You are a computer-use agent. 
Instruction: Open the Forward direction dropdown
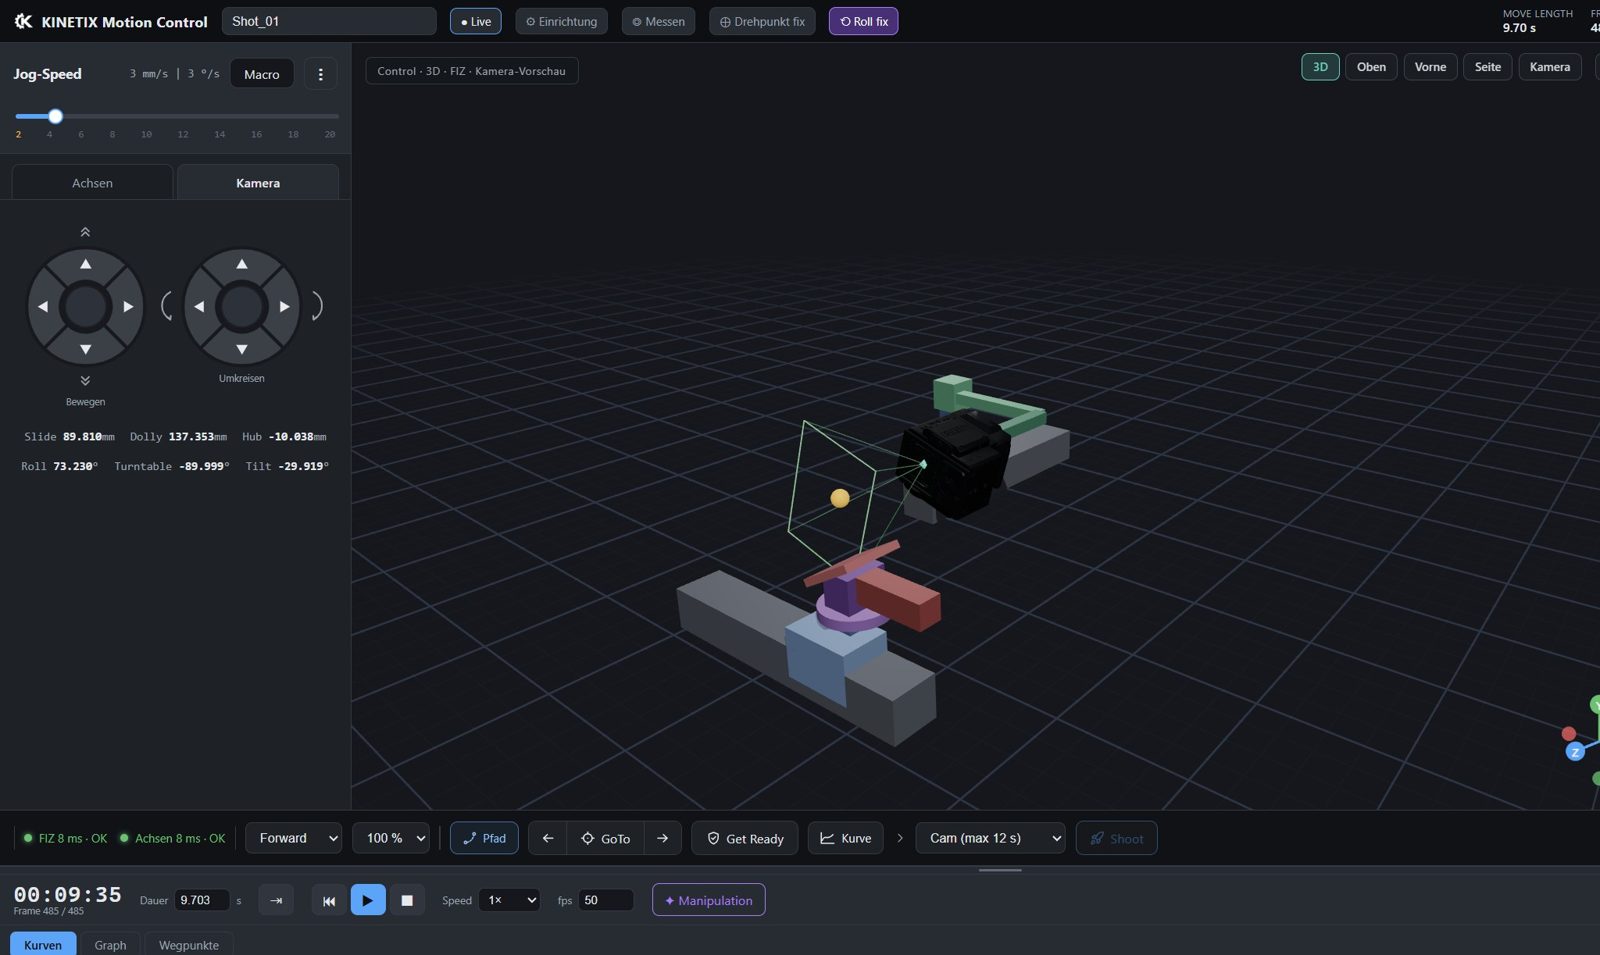(294, 838)
